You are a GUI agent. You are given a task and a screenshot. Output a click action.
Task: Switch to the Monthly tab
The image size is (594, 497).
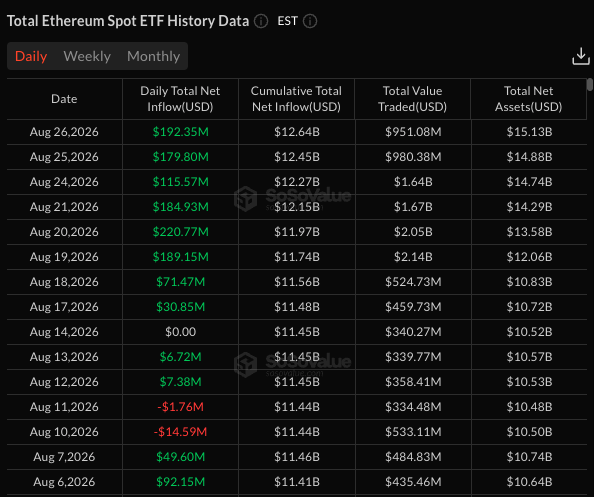[153, 56]
